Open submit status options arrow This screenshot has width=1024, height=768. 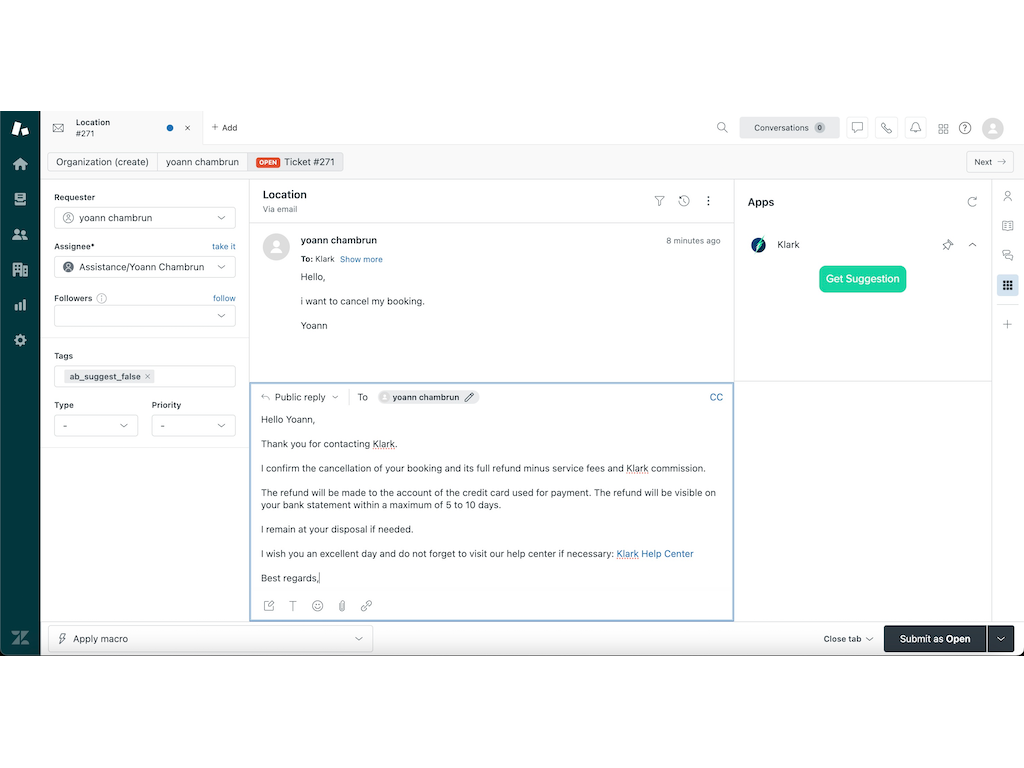tap(1001, 639)
